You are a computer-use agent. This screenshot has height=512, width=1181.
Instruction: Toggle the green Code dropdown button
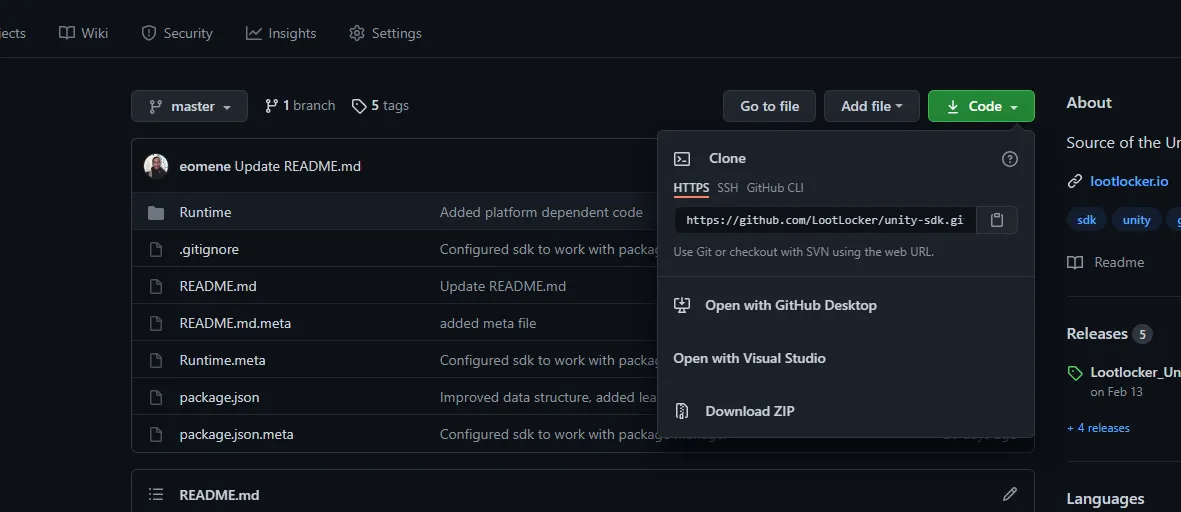(981, 106)
